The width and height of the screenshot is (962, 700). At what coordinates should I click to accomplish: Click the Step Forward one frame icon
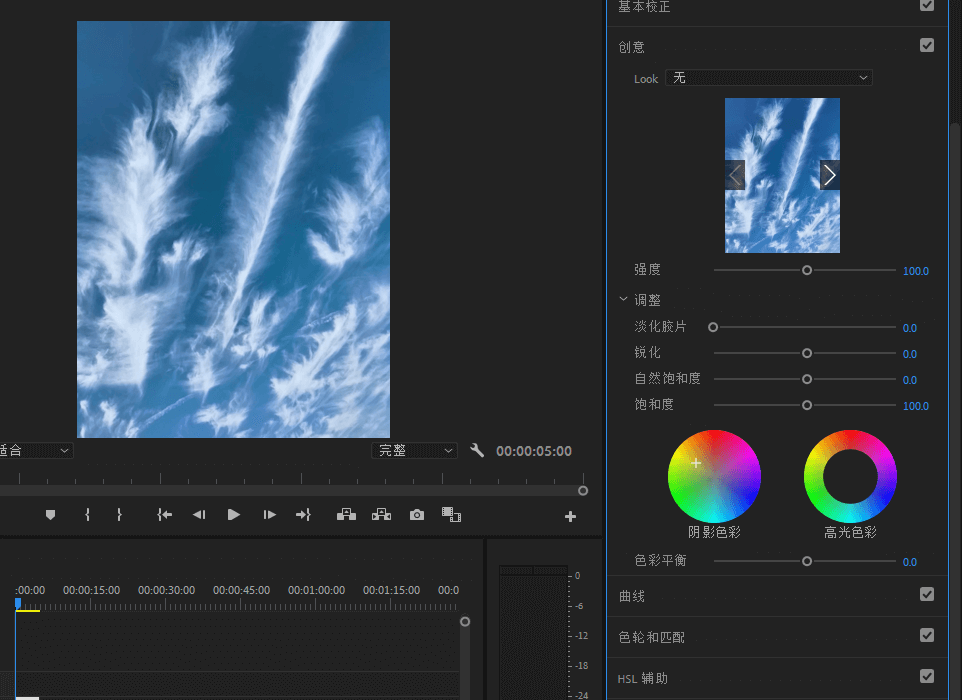coord(268,514)
